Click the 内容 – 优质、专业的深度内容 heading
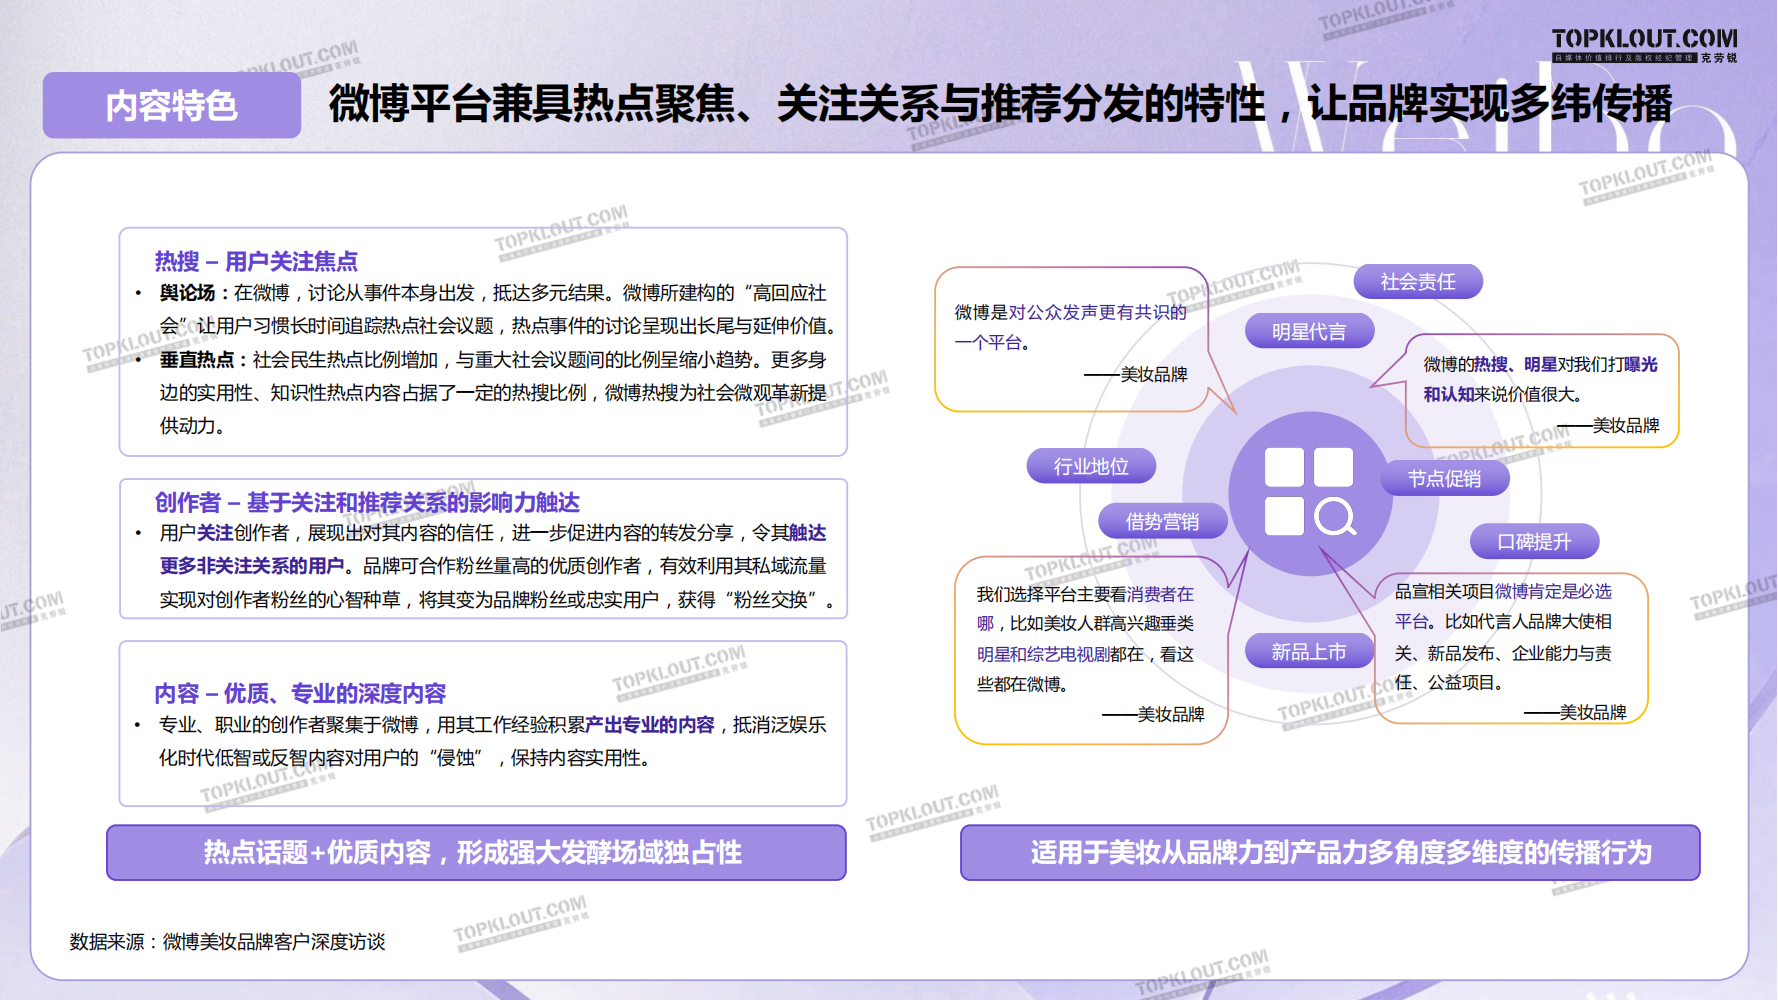The height and width of the screenshot is (1000, 1778). pyautogui.click(x=300, y=693)
